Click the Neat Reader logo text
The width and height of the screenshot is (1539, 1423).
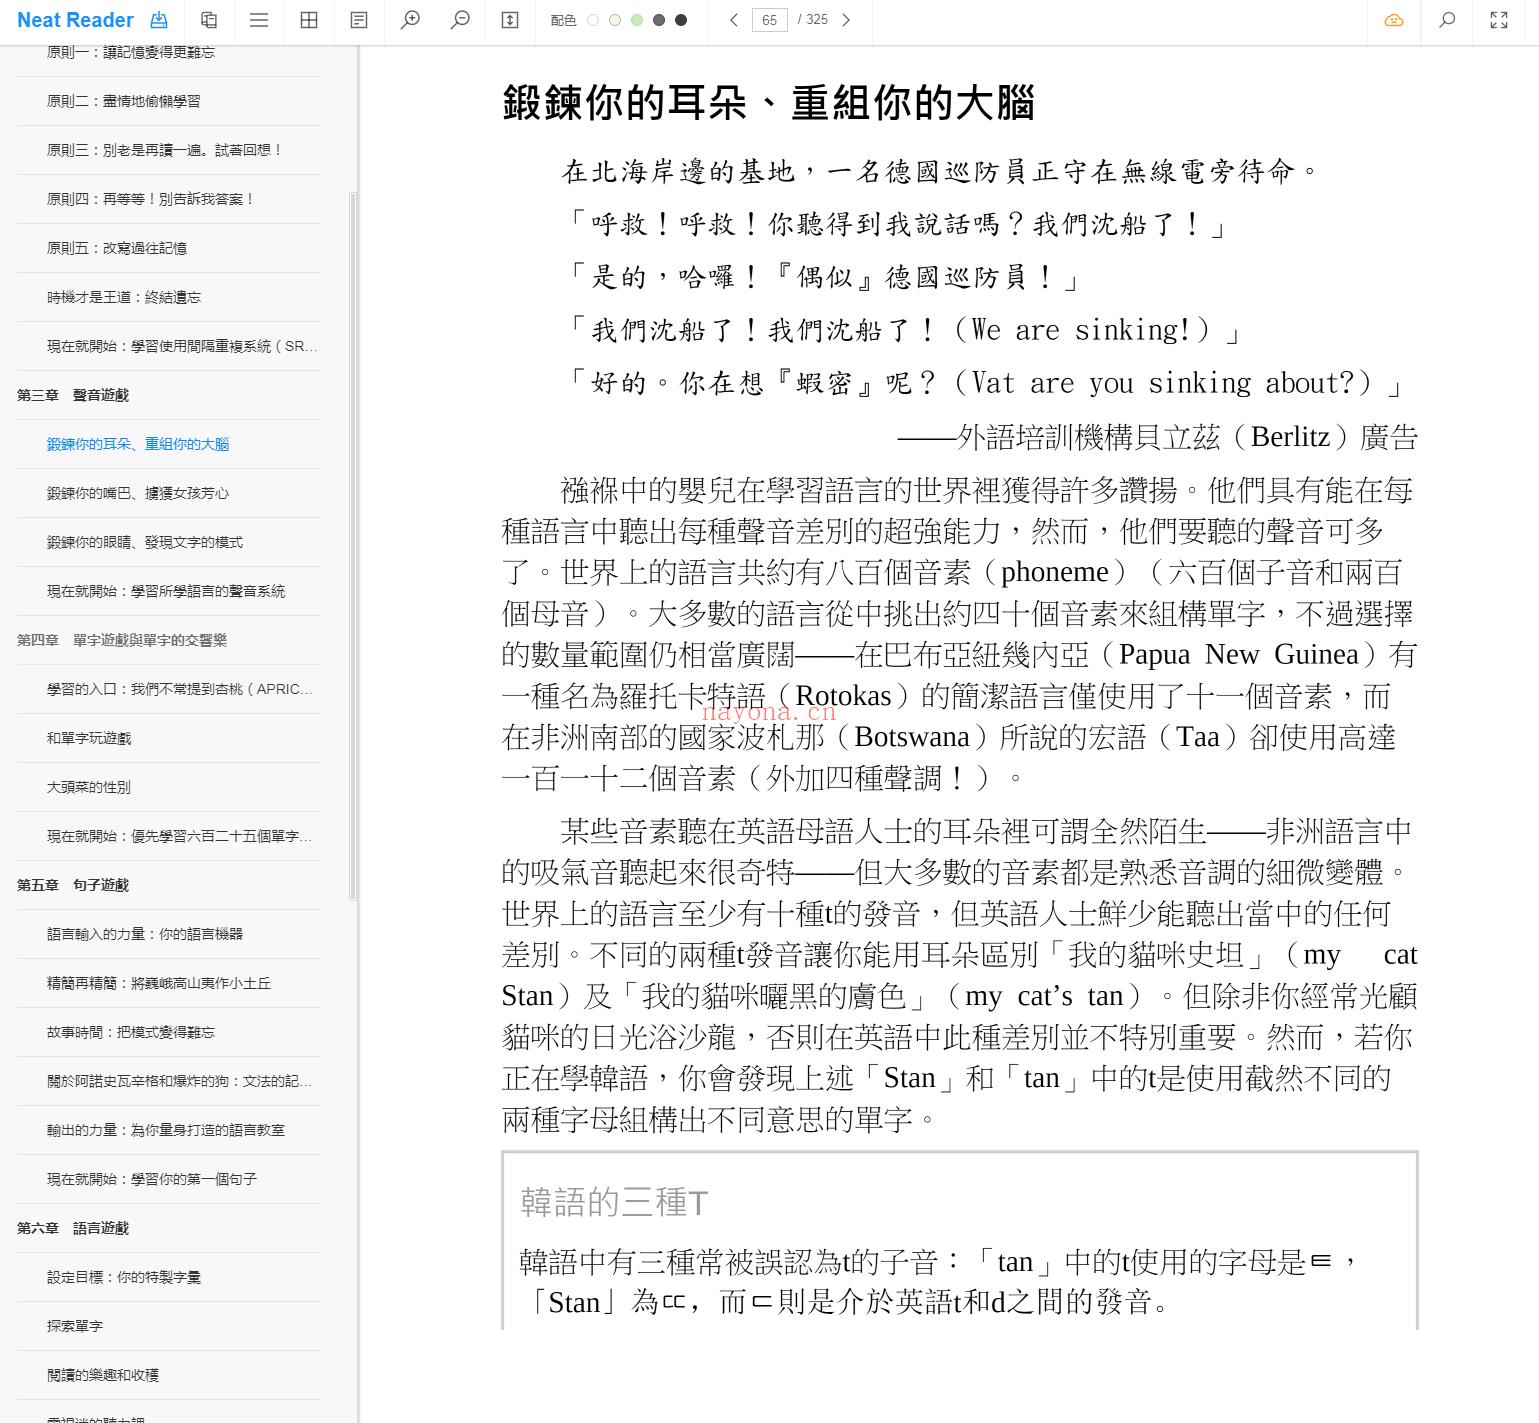(x=75, y=20)
